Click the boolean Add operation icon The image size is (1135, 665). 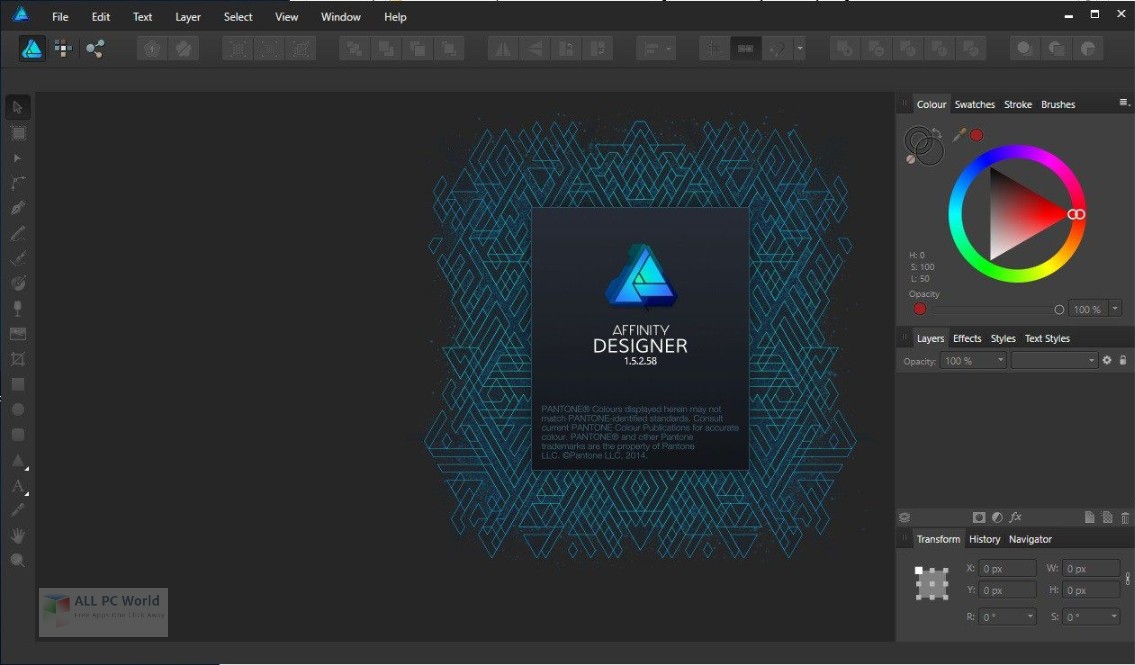844,48
